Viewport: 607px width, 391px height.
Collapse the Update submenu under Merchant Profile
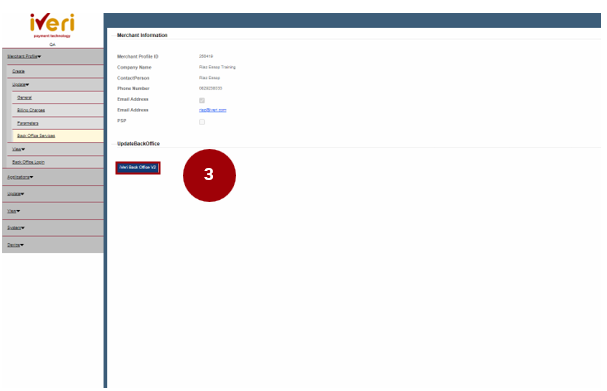[x=21, y=84]
